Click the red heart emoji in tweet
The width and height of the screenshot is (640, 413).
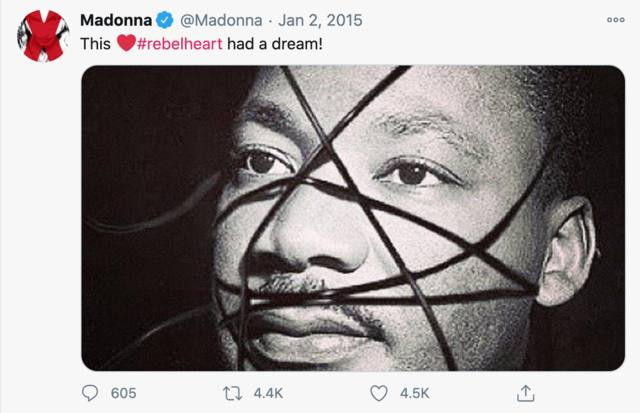[126, 43]
